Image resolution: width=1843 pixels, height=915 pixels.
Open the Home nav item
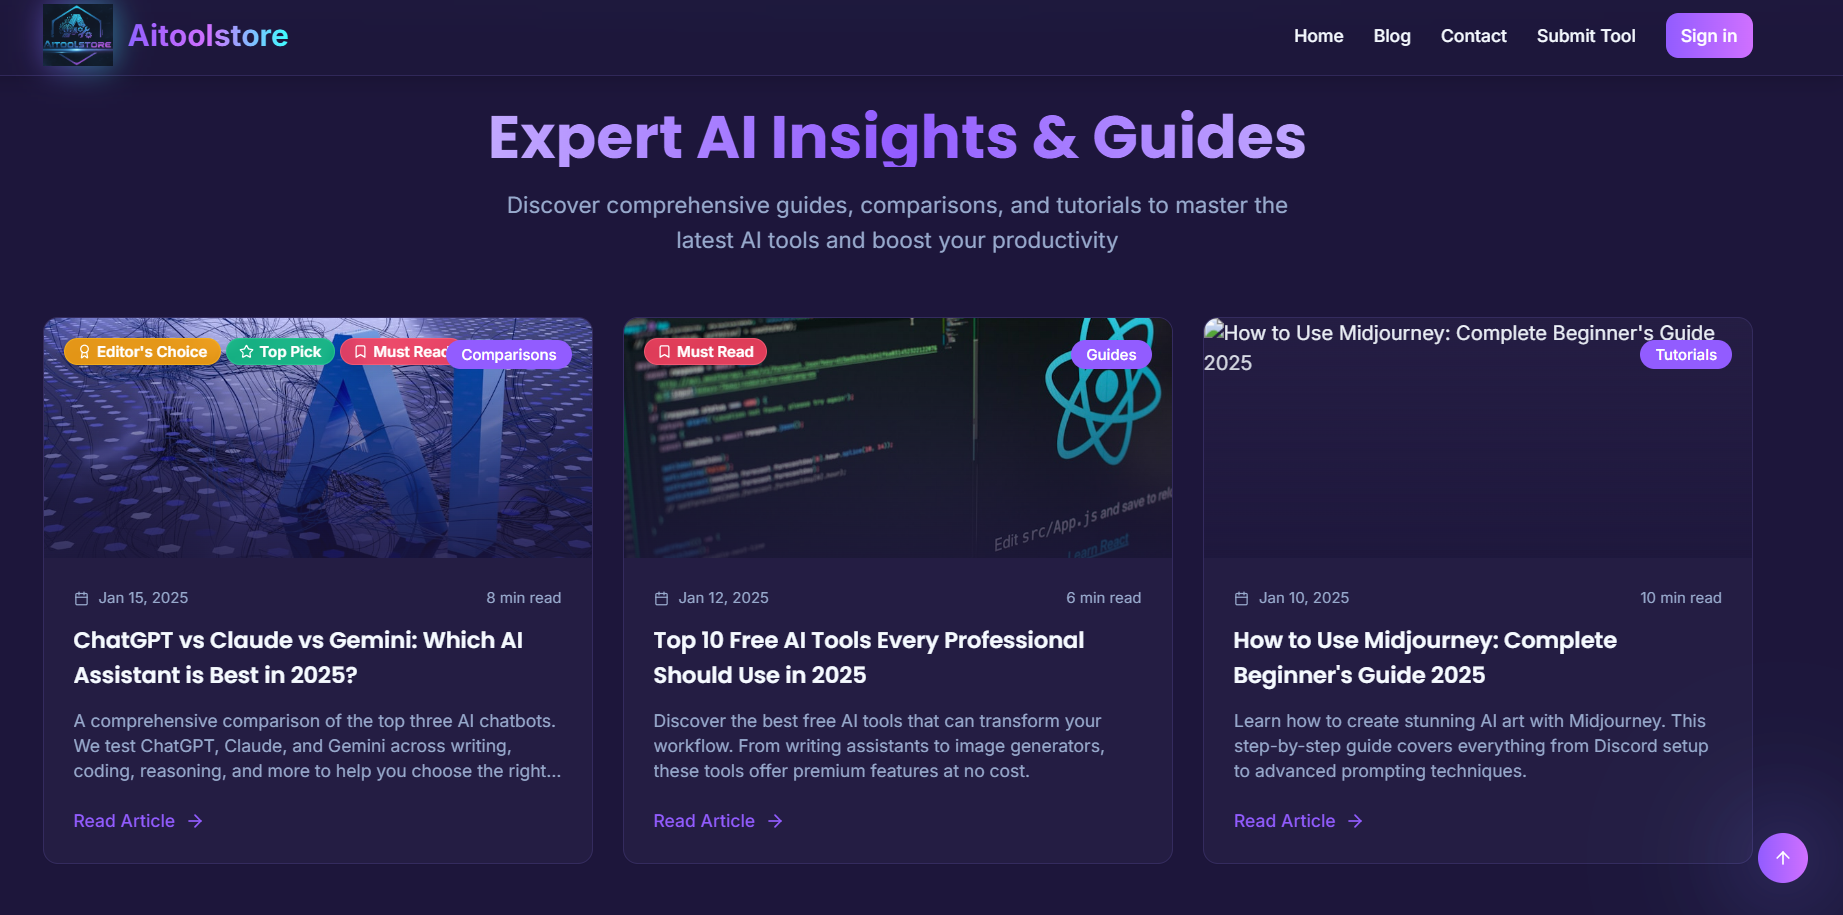tap(1318, 36)
